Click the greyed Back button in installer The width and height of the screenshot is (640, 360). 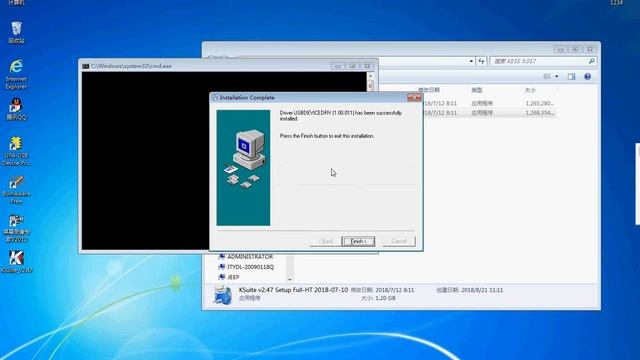pyautogui.click(x=325, y=241)
